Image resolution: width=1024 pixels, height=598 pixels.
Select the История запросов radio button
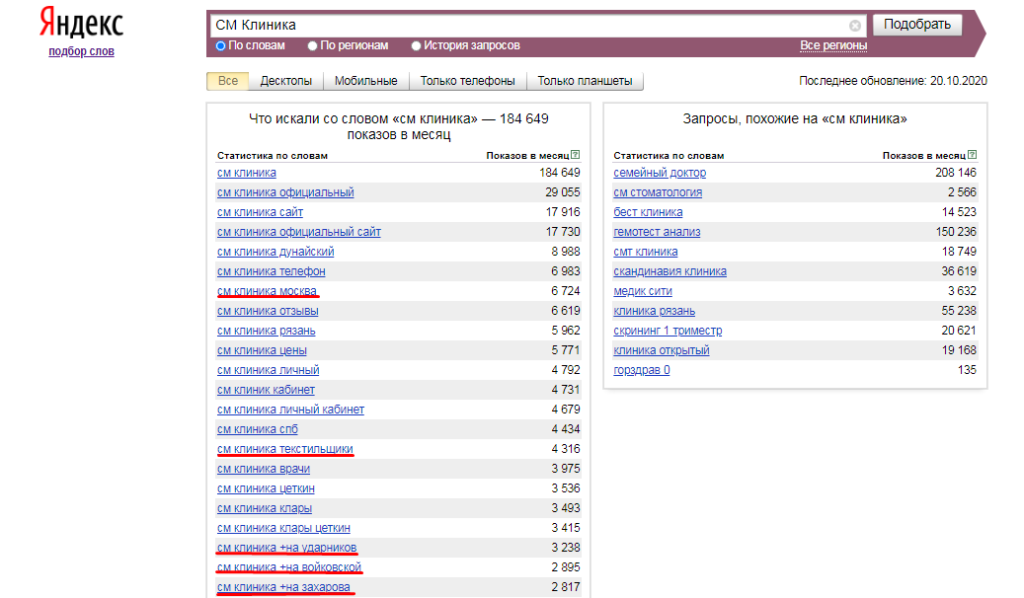(416, 46)
